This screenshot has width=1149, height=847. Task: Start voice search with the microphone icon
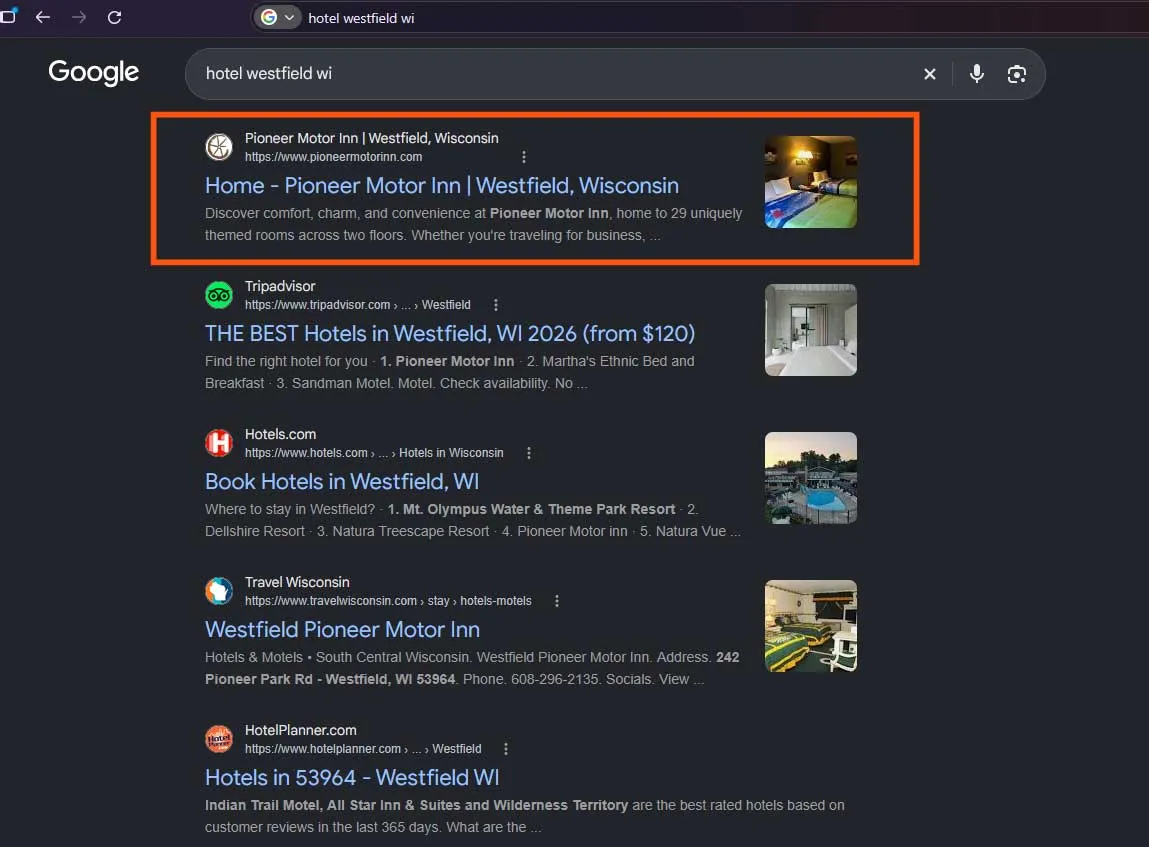point(976,73)
